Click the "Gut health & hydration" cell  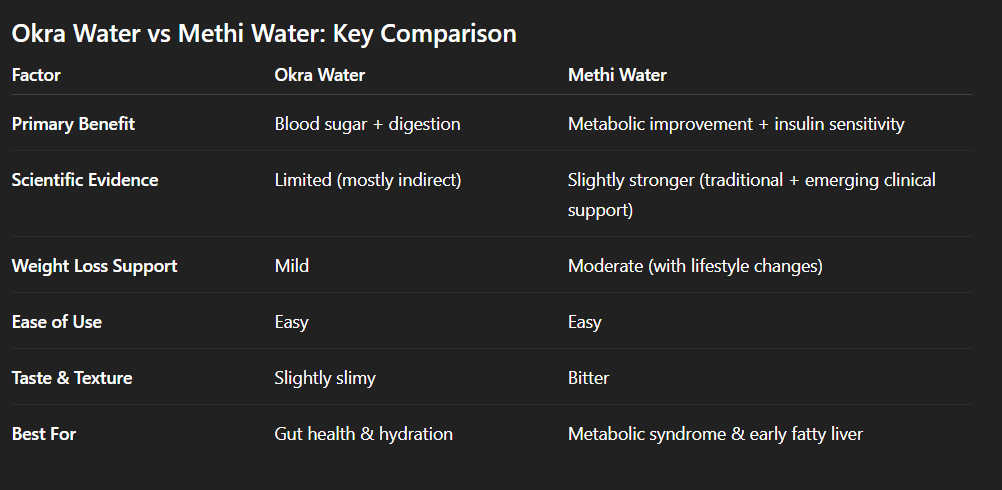[x=363, y=434]
